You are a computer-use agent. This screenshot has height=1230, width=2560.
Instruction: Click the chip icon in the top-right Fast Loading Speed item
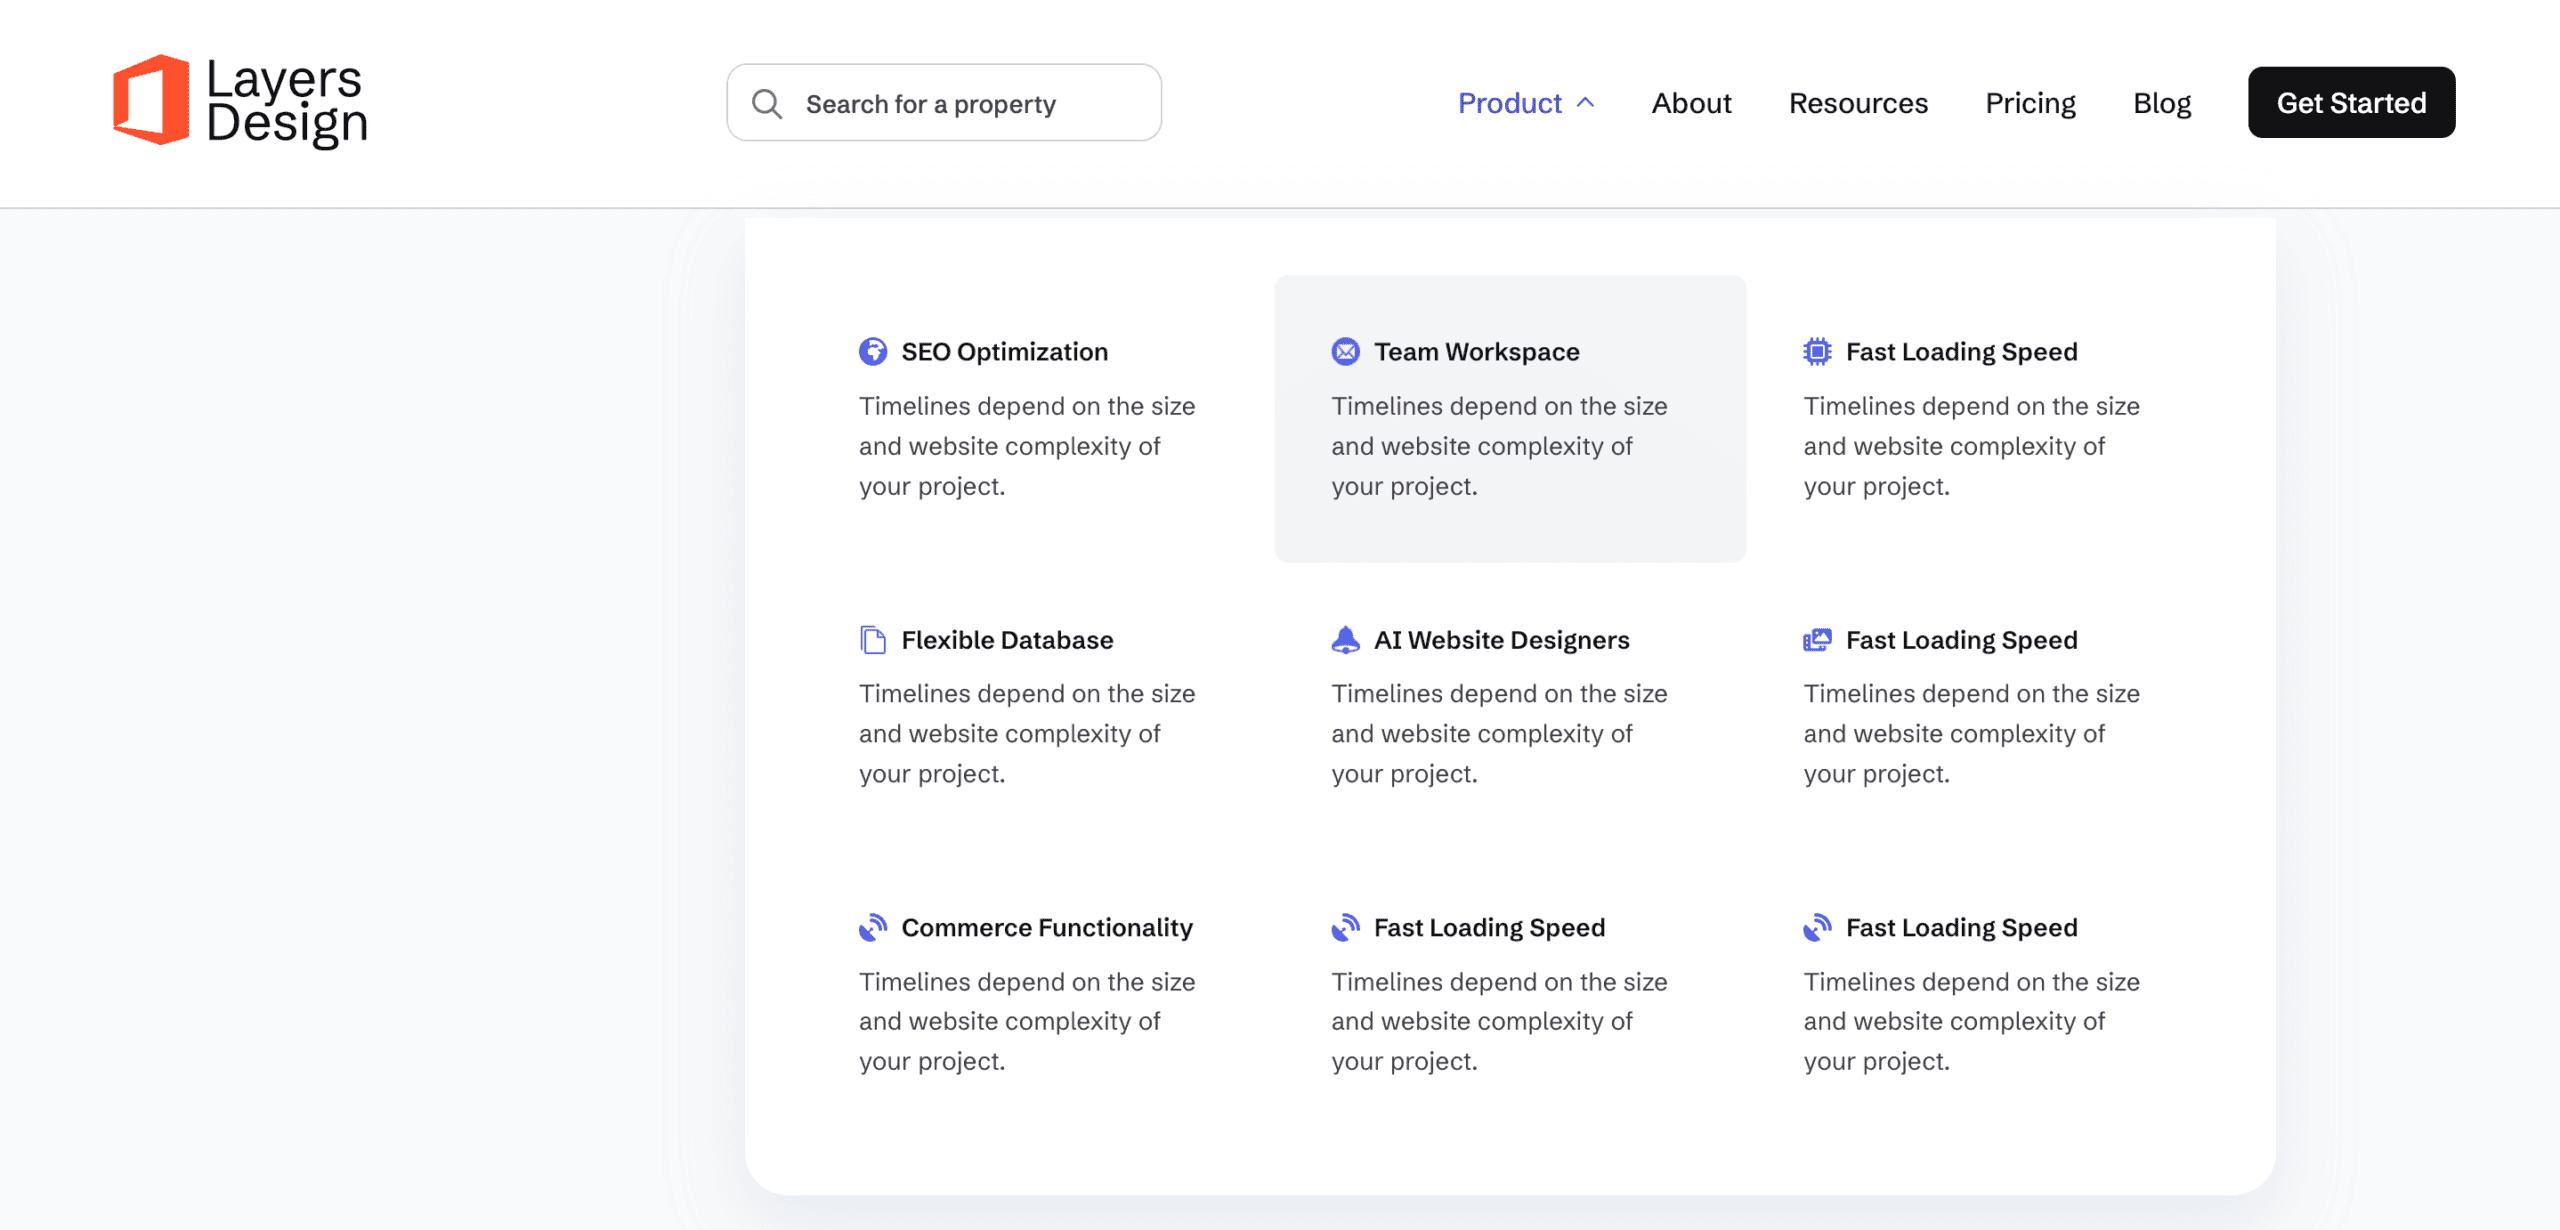point(1817,352)
